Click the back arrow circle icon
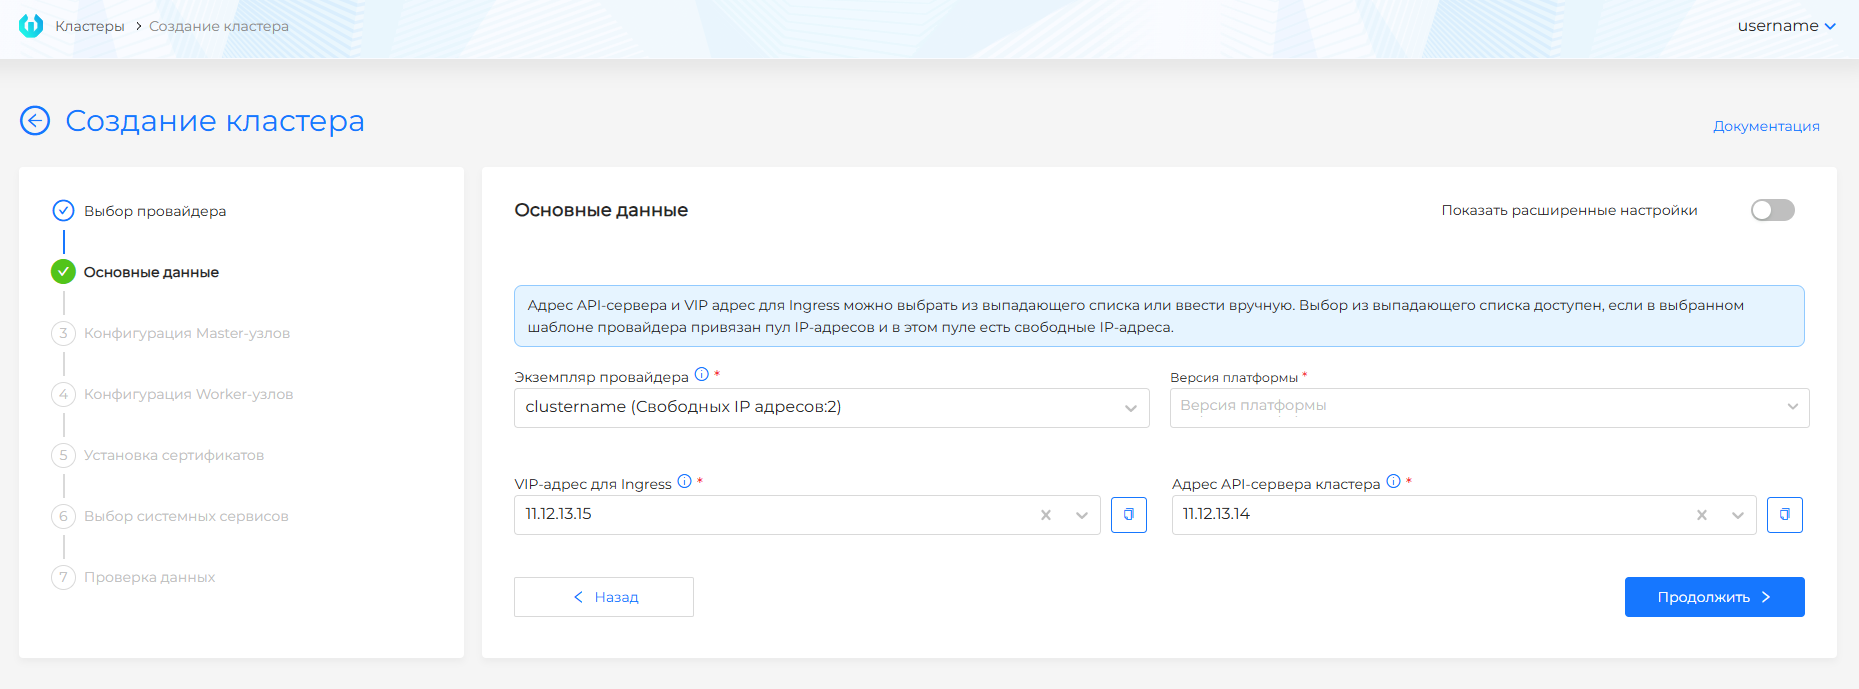The width and height of the screenshot is (1859, 689). 35,121
